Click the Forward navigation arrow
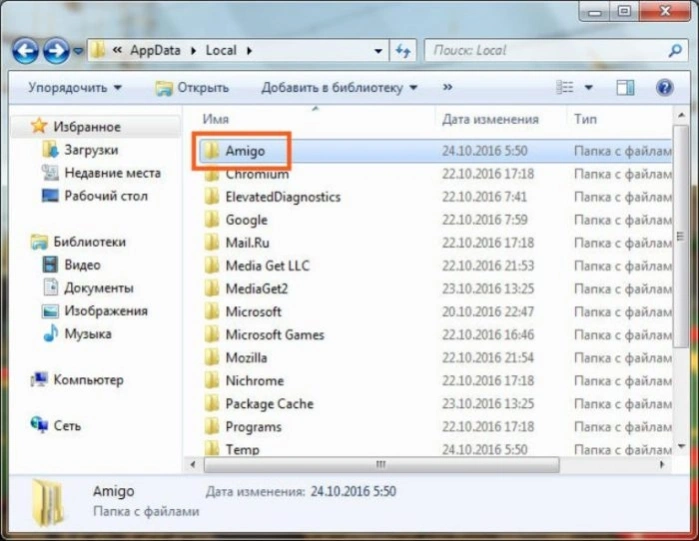The image size is (699, 541). click(x=56, y=51)
